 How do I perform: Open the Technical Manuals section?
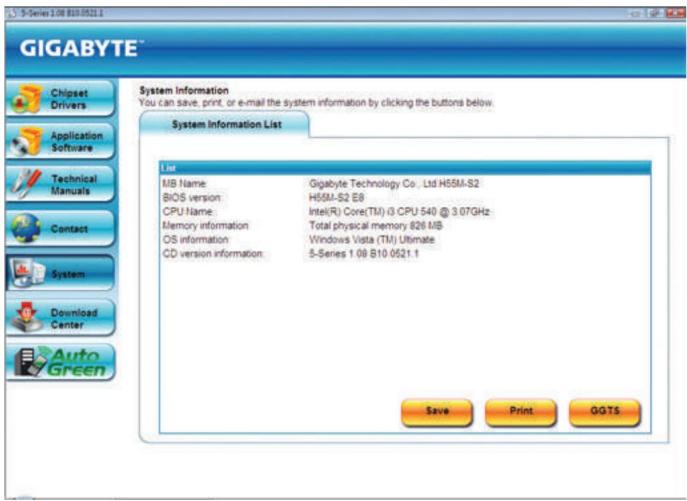click(x=60, y=184)
